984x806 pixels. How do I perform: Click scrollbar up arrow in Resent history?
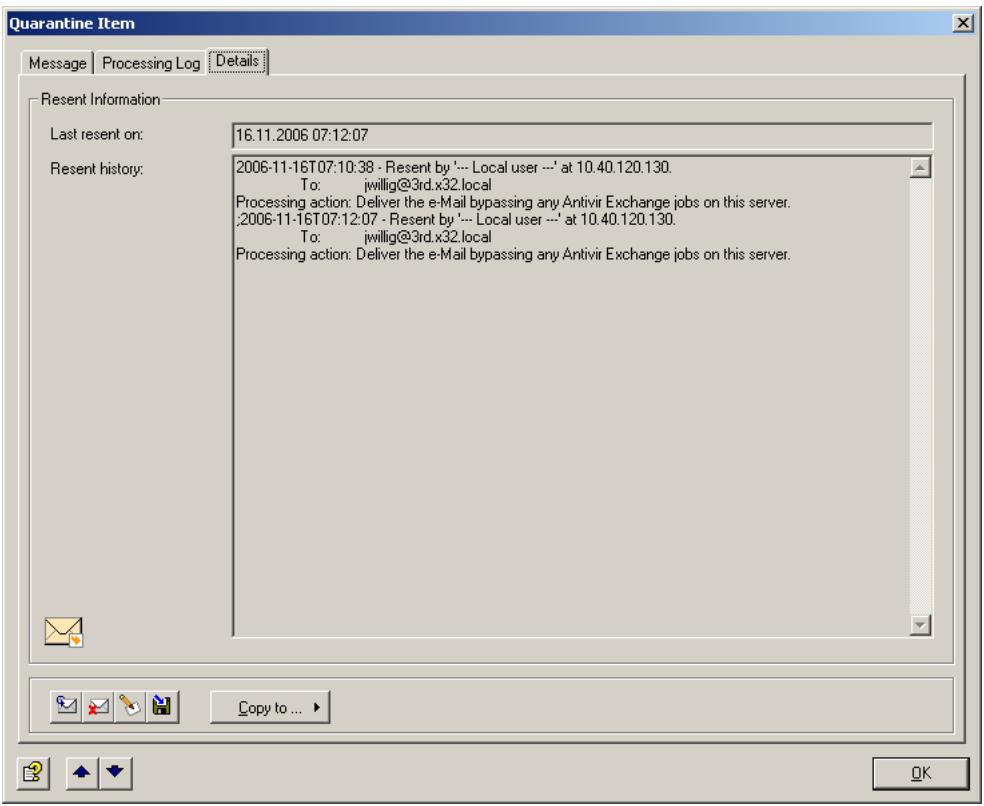pyautogui.click(x=920, y=168)
